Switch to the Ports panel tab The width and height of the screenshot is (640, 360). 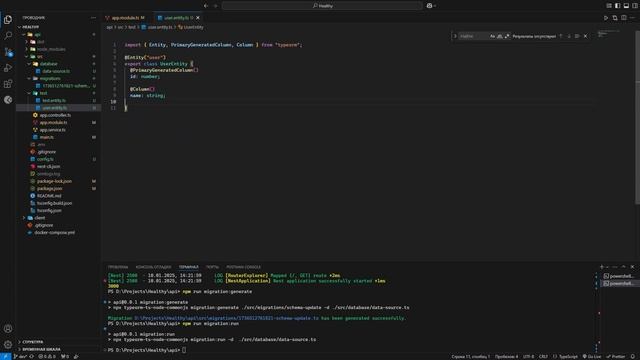pyautogui.click(x=212, y=267)
